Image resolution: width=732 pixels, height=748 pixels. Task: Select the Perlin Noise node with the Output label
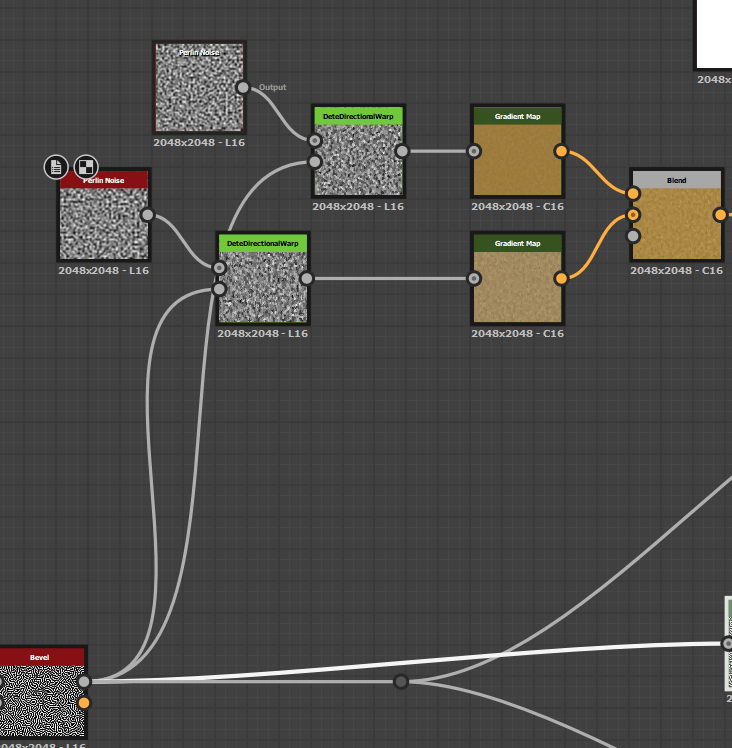pos(199,88)
